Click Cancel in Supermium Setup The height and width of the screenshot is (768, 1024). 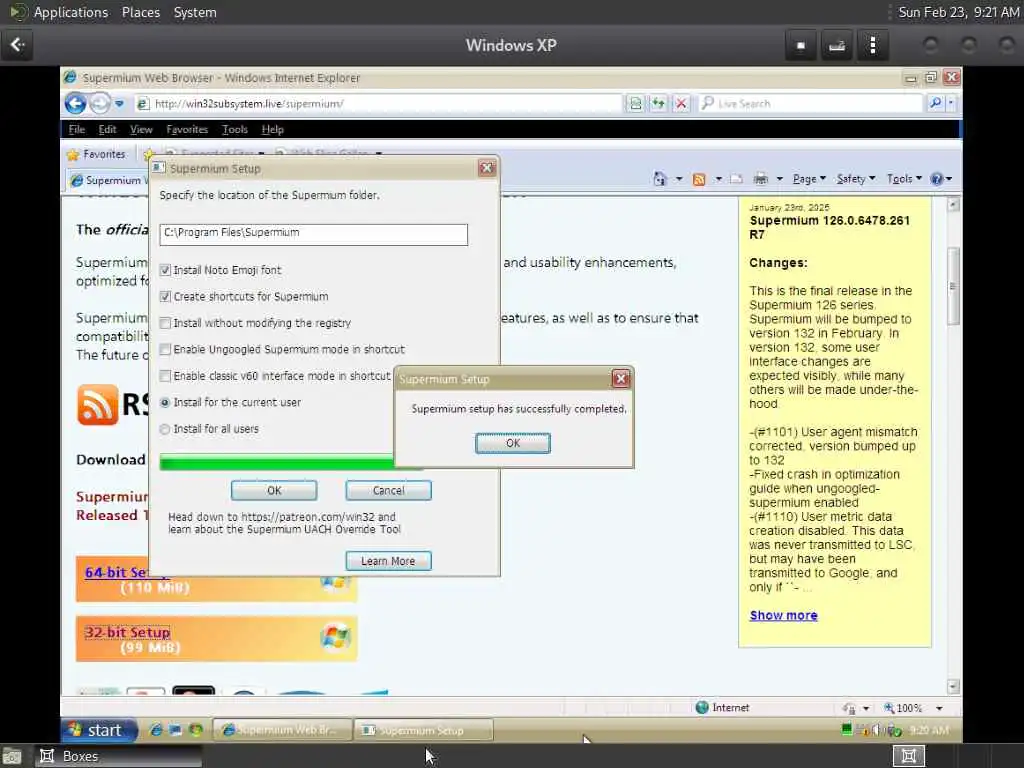coord(389,490)
